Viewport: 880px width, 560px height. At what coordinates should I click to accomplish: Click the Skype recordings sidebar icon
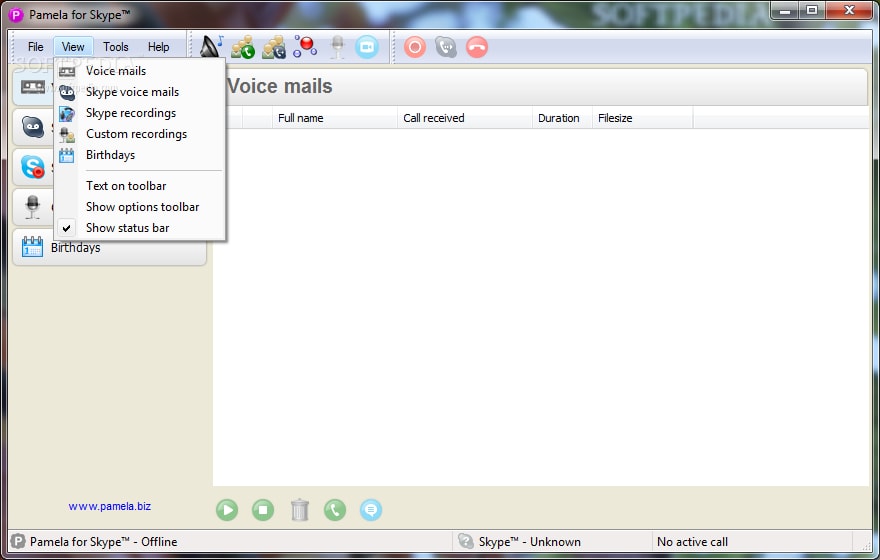coord(33,167)
